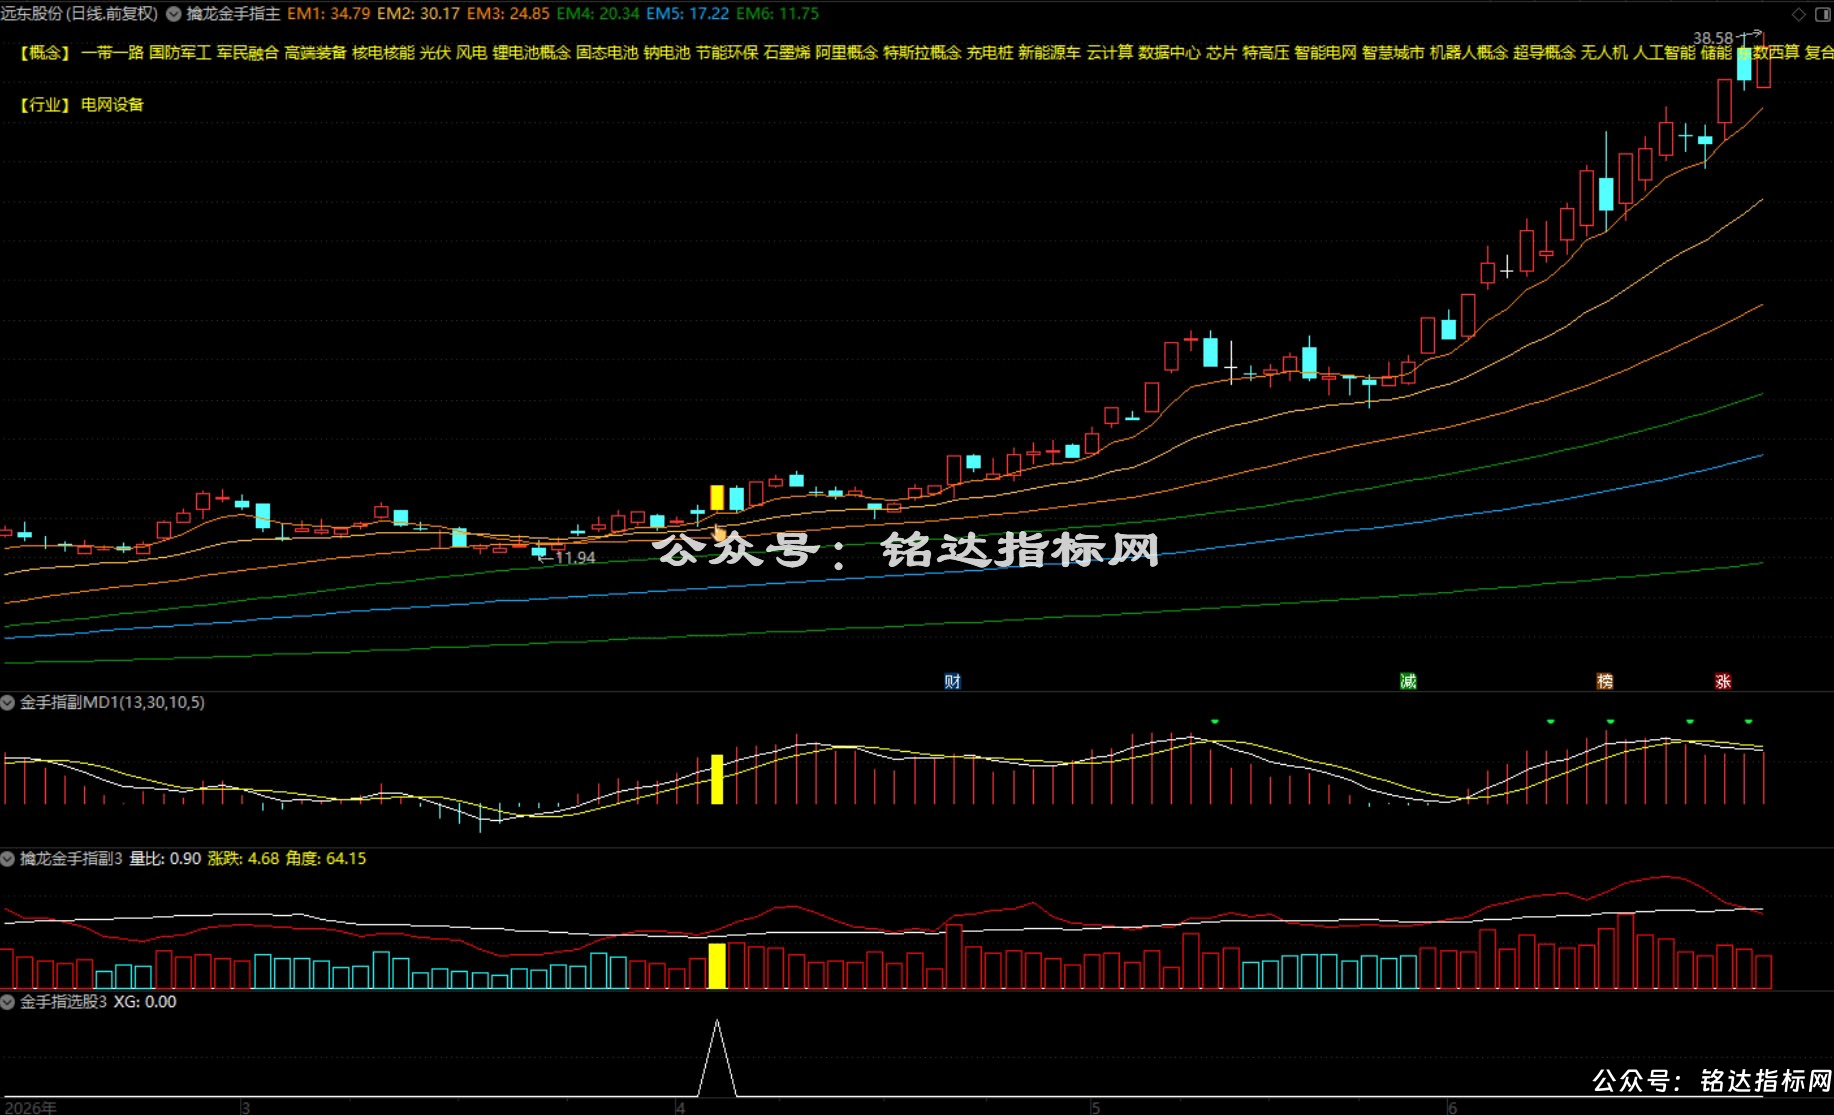Screen dimensions: 1834x1115
Task: Click the 擒龙金手指主 indicator name
Action: (234, 14)
